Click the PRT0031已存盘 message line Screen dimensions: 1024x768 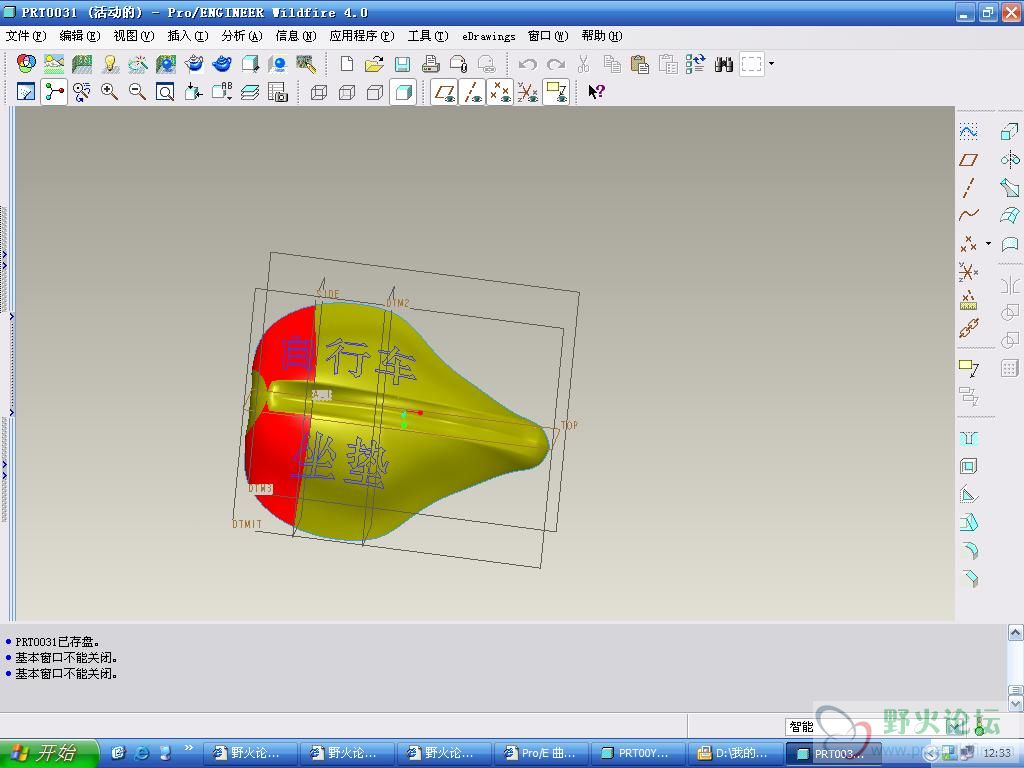pos(57,642)
